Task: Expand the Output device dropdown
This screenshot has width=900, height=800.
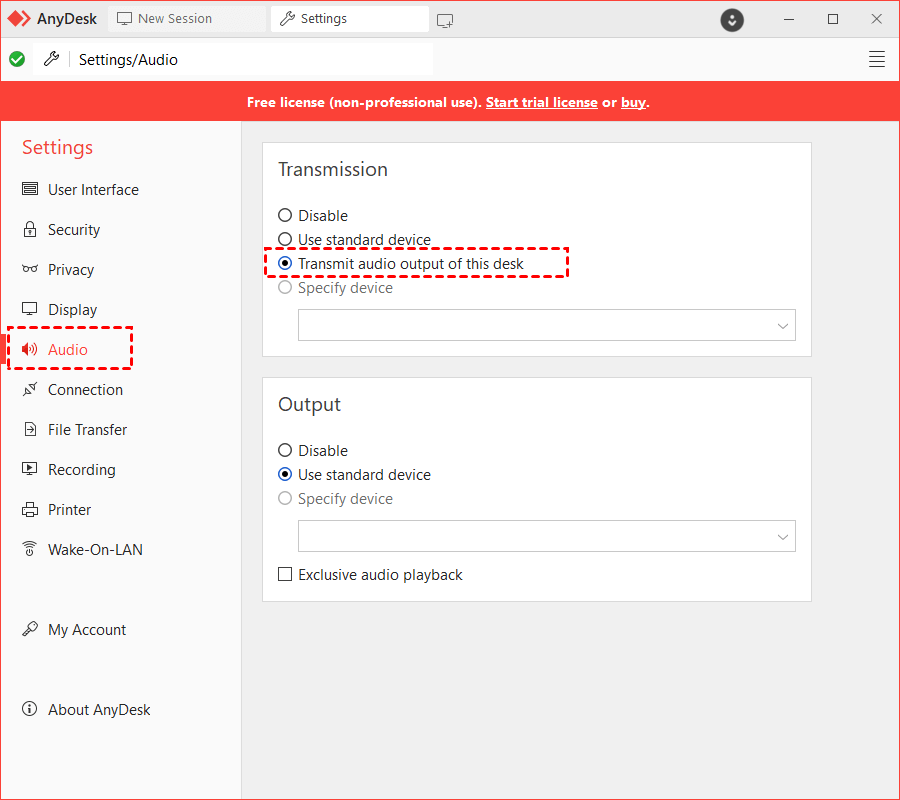Action: (x=546, y=537)
